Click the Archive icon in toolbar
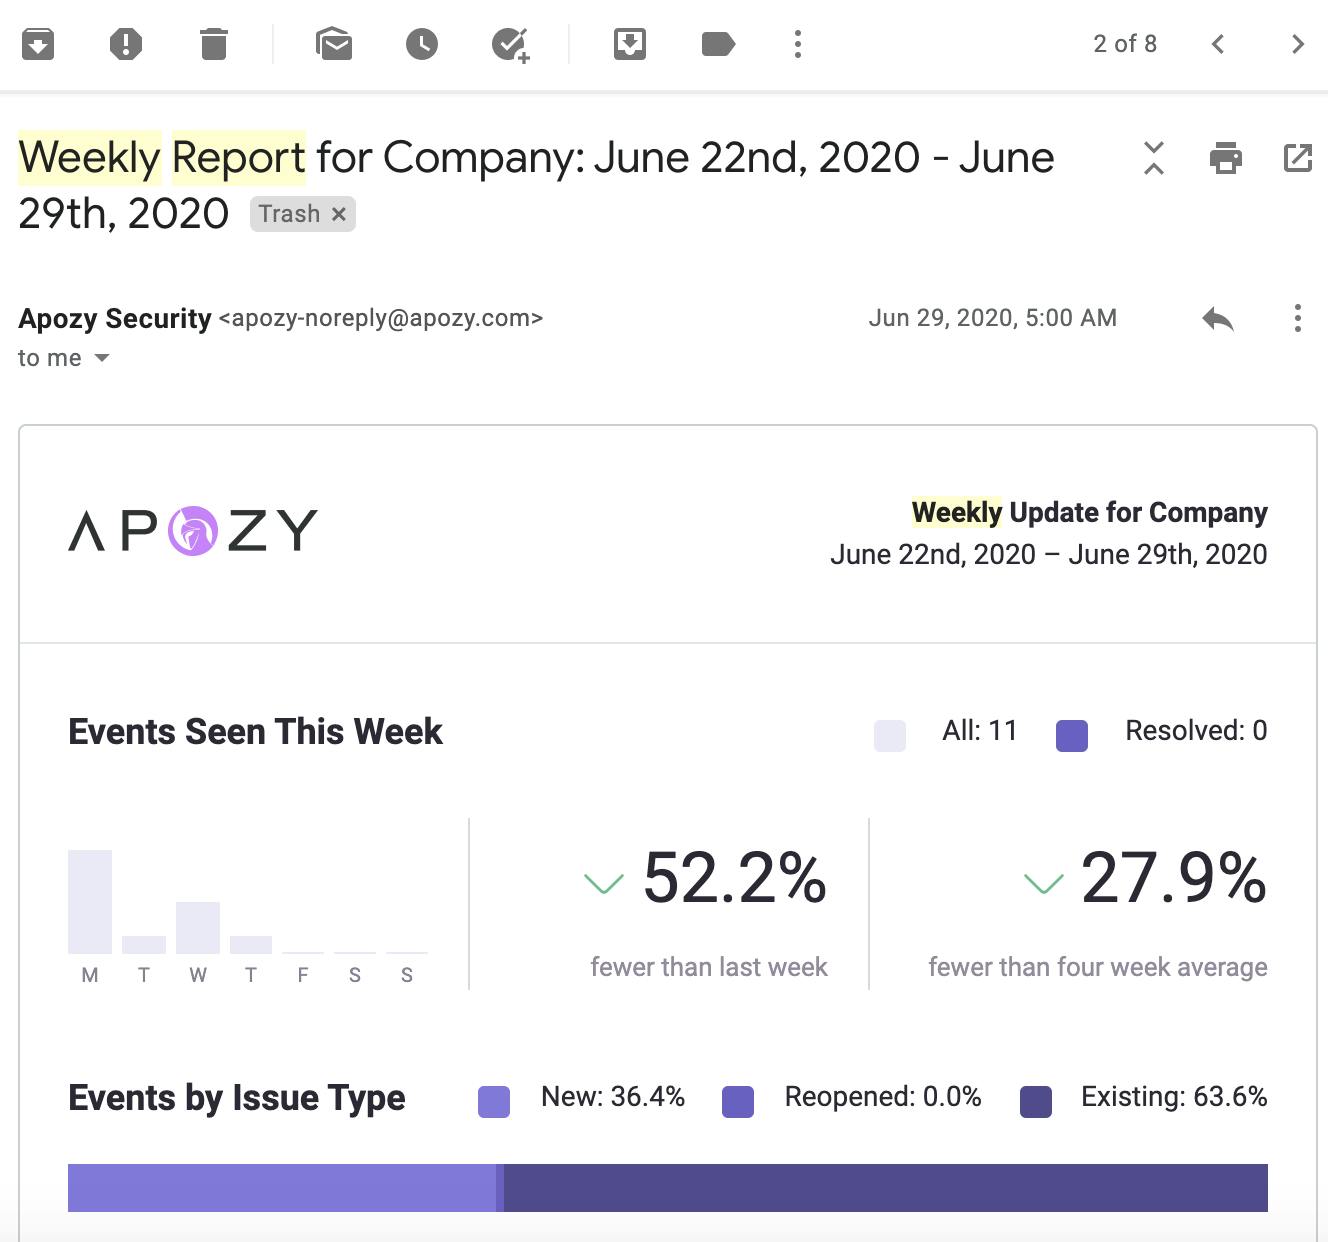The height and width of the screenshot is (1242, 1328). pyautogui.click(x=38, y=44)
